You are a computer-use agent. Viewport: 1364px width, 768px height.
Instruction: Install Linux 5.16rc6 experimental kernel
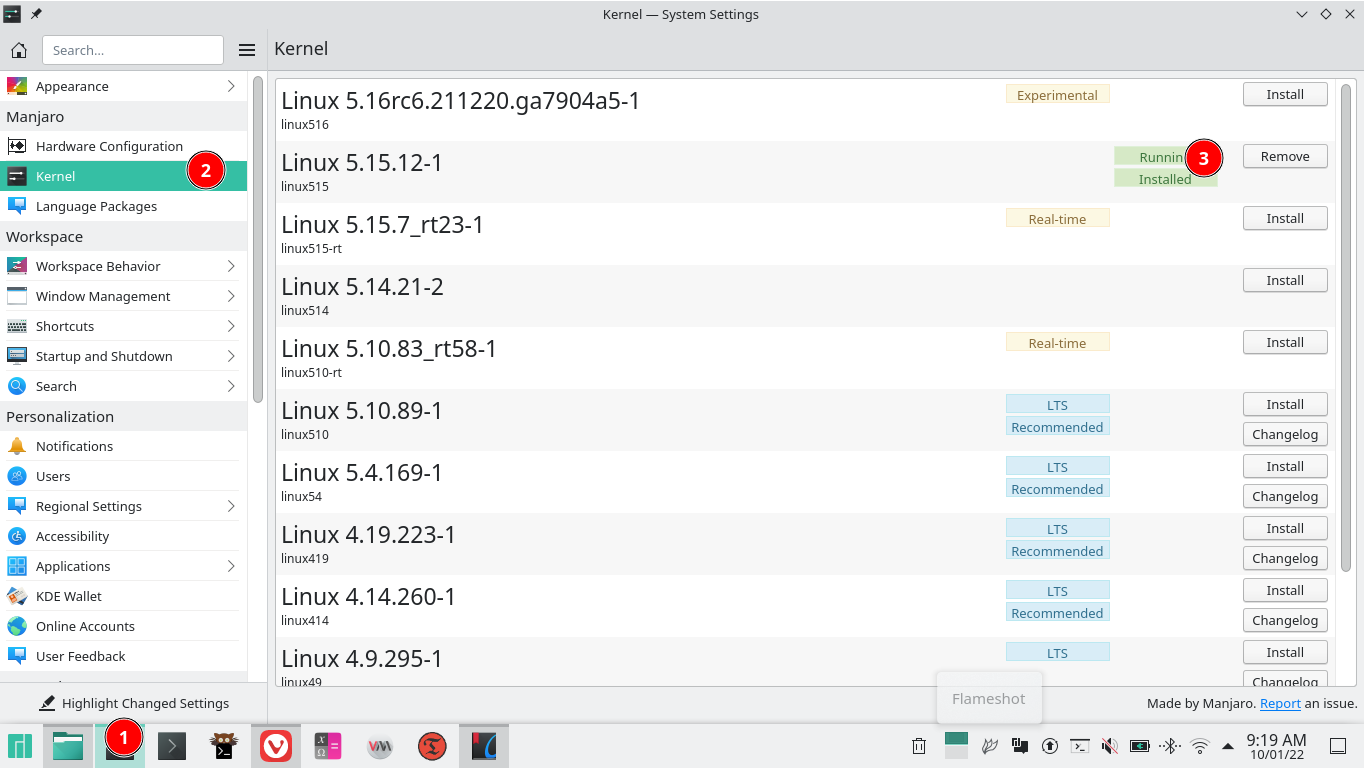tap(1285, 94)
